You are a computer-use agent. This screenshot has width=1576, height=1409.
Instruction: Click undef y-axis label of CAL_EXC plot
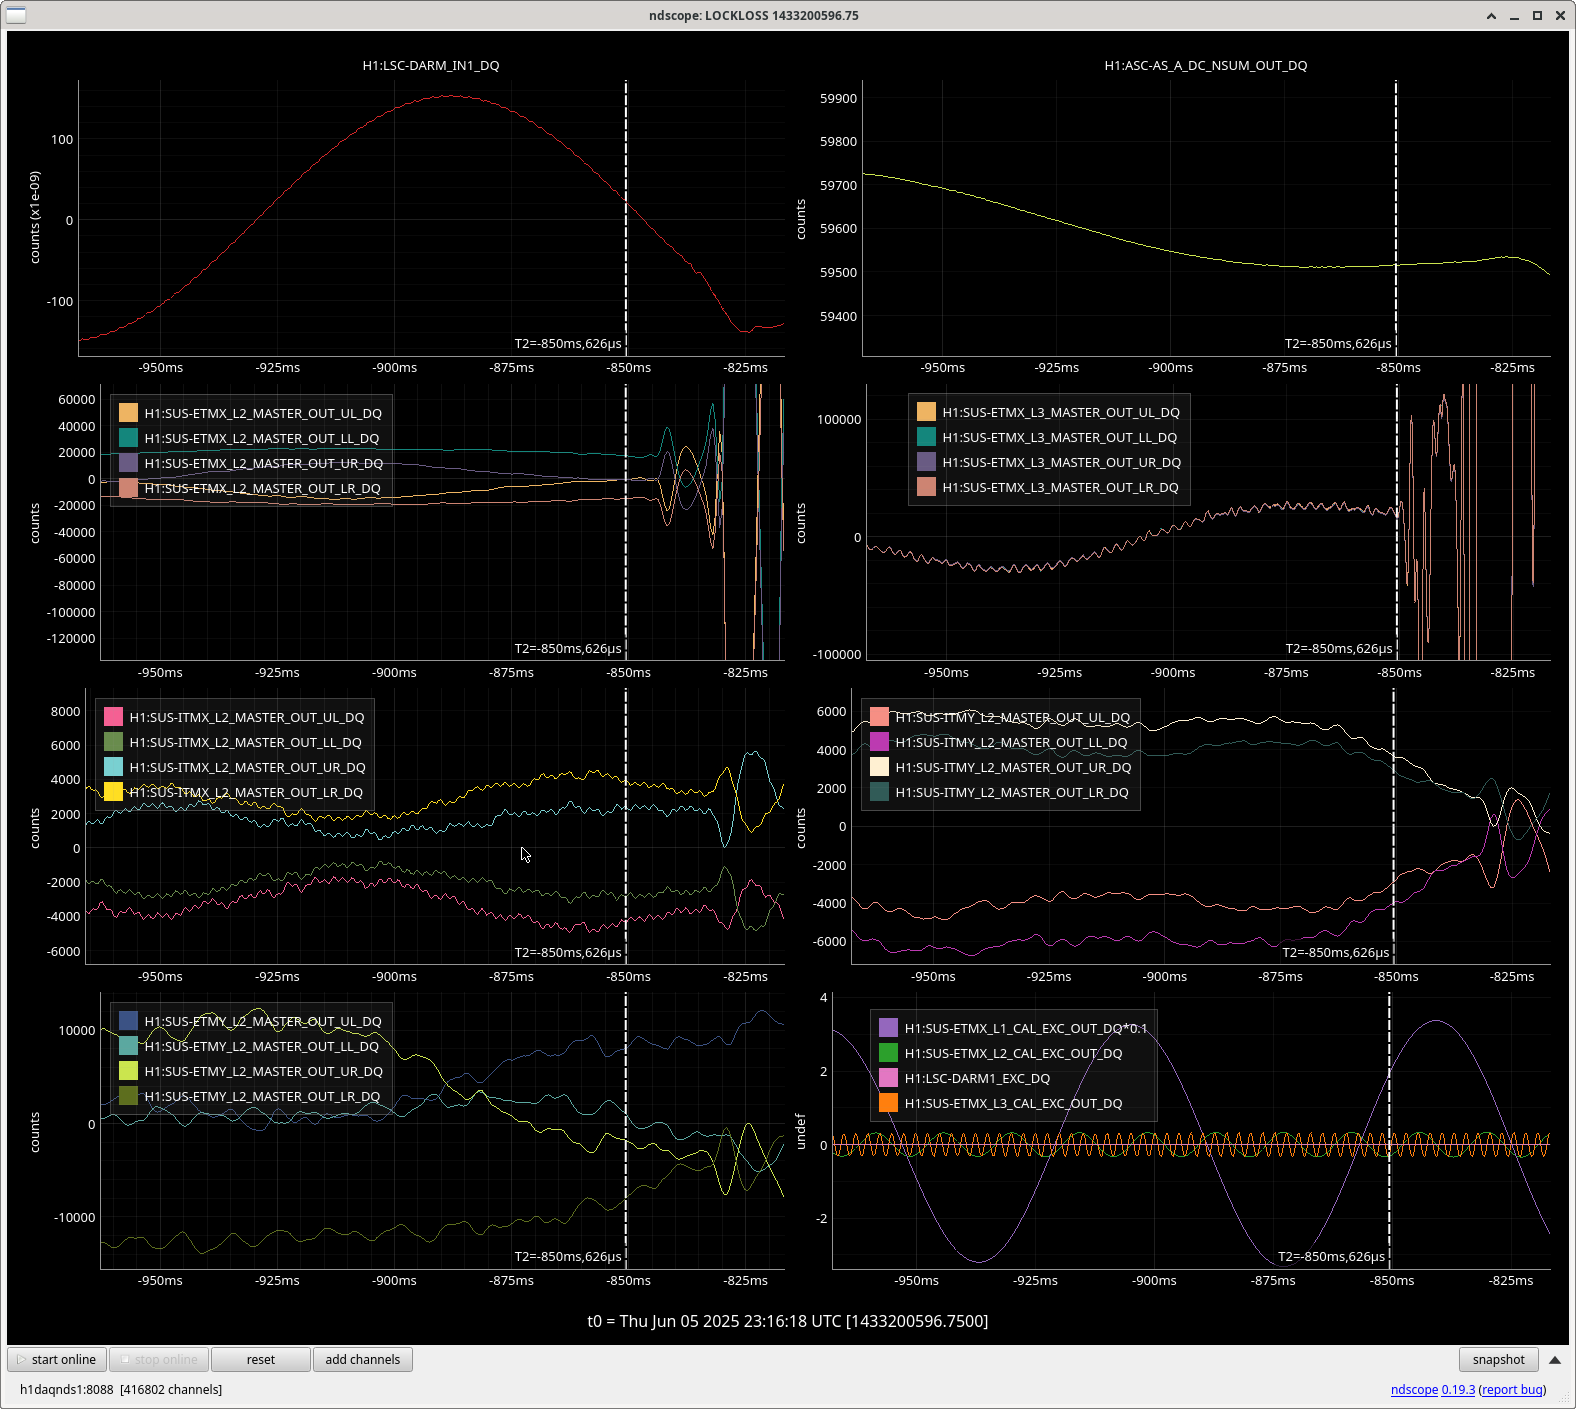[x=800, y=1130]
